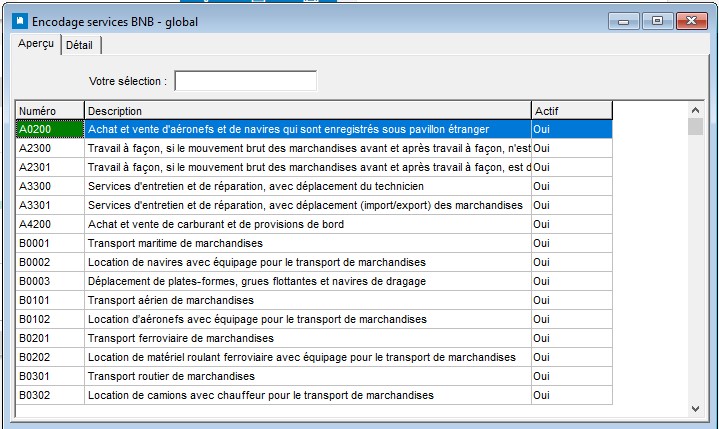Close the Encodage services BNB window

point(691,21)
